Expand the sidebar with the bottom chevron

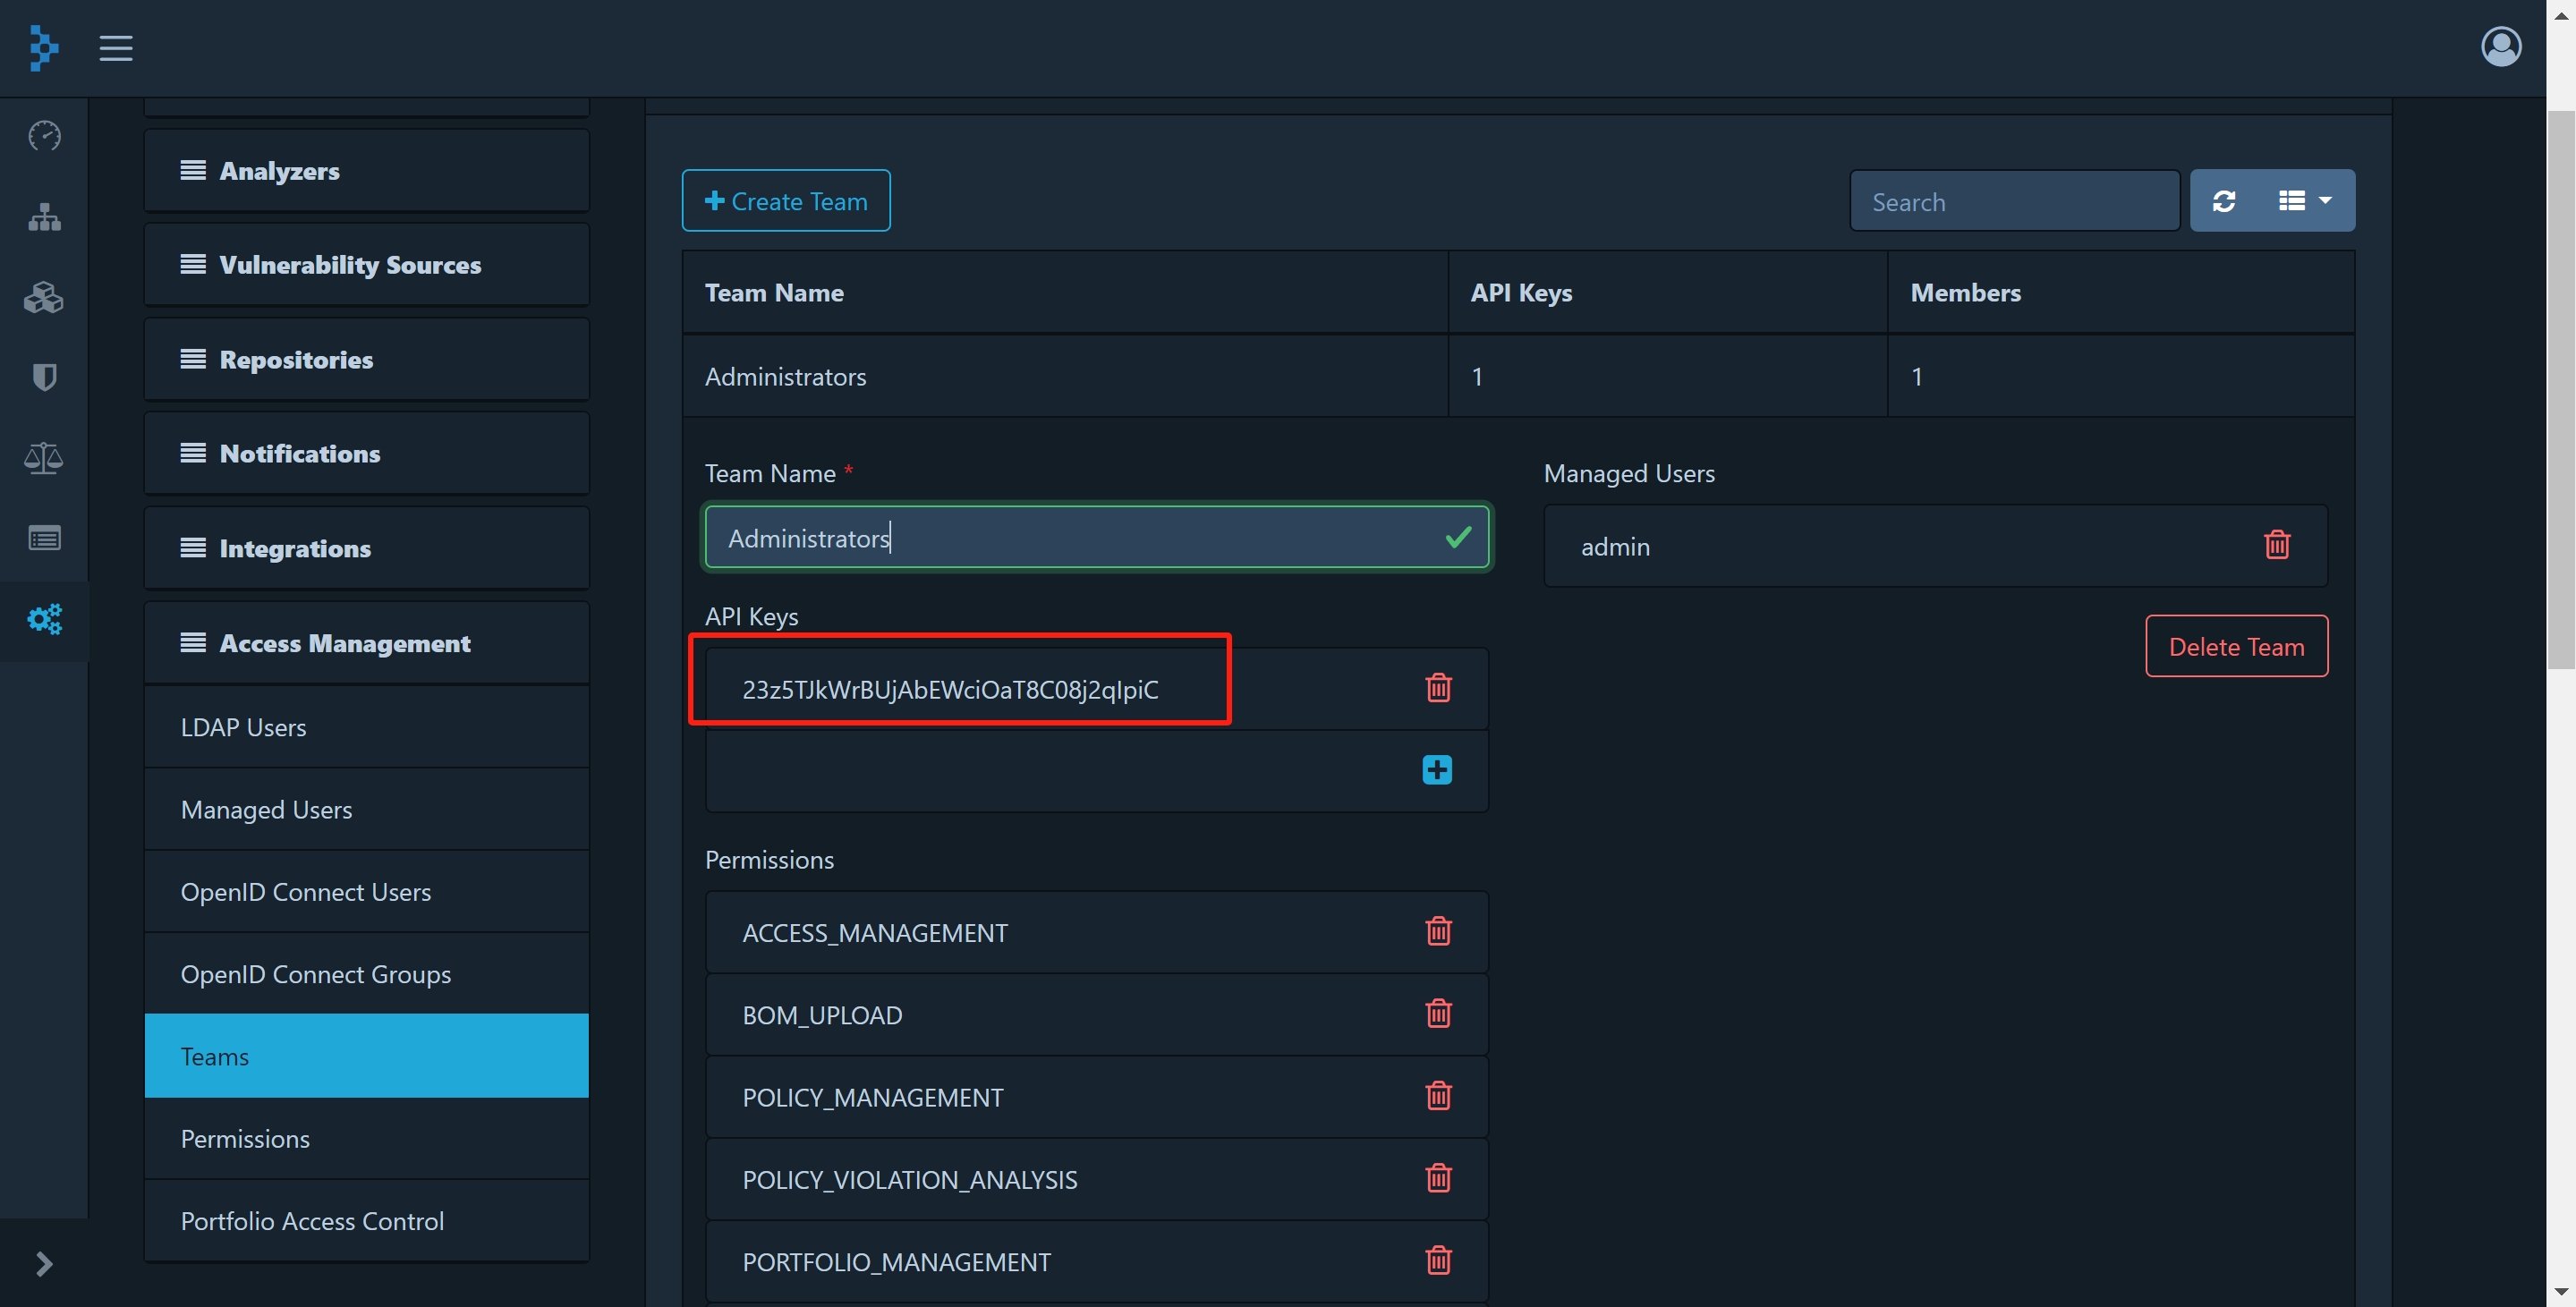44,1264
